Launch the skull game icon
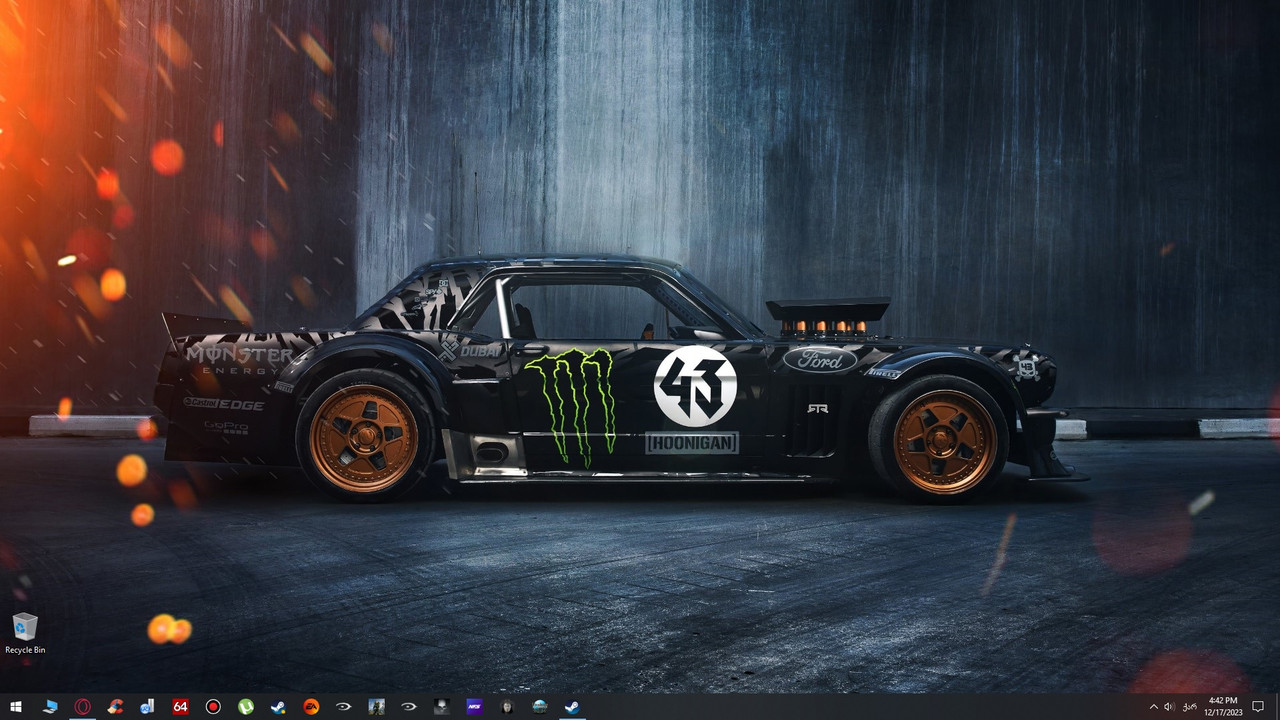 point(441,707)
